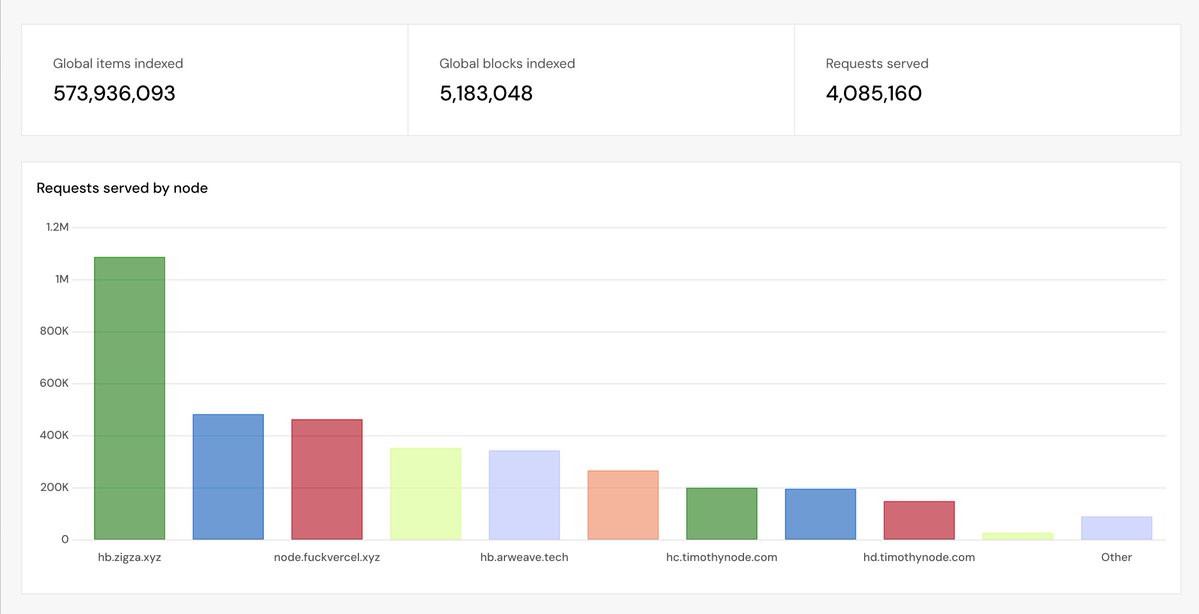The width and height of the screenshot is (1199, 614).
Task: Click the red hd.timothynode.com bar
Action: point(919,521)
